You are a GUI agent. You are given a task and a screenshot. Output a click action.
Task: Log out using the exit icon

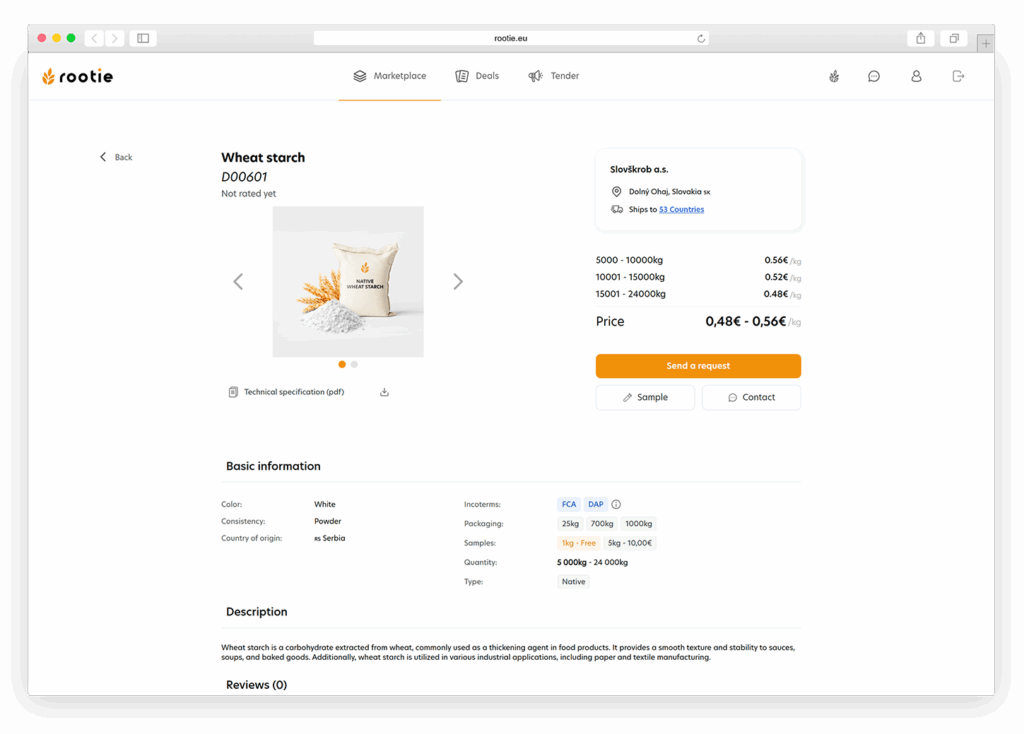pos(957,76)
